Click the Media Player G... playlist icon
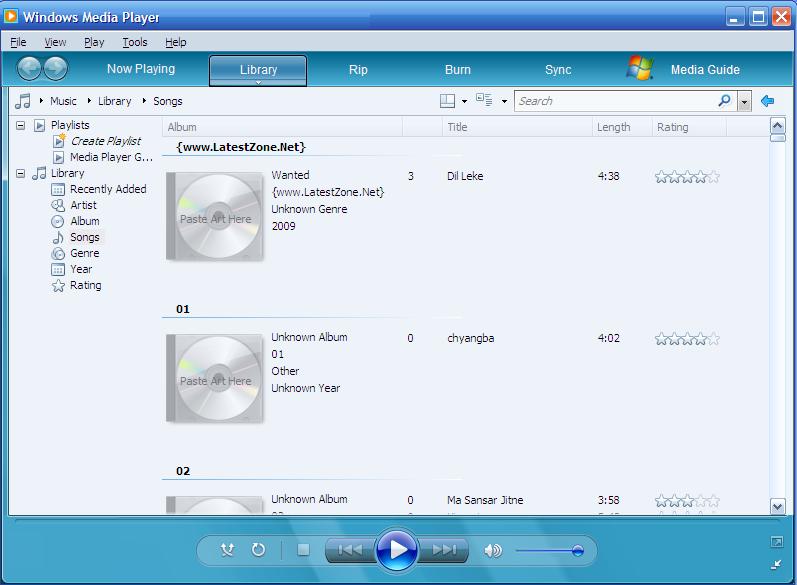797x585 pixels. click(x=59, y=157)
